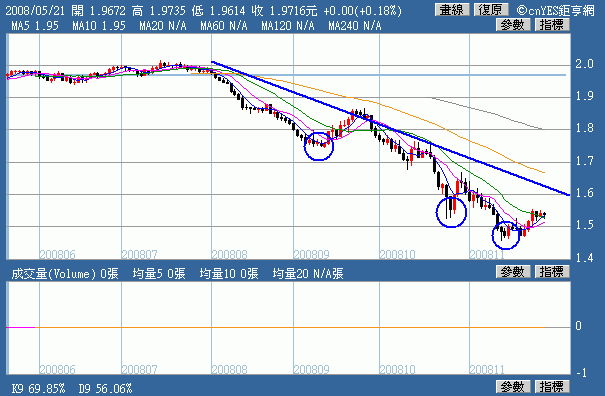Image resolution: width=605 pixels, height=396 pixels.
Task: Click the 0 volume axis label
Action: (578, 326)
